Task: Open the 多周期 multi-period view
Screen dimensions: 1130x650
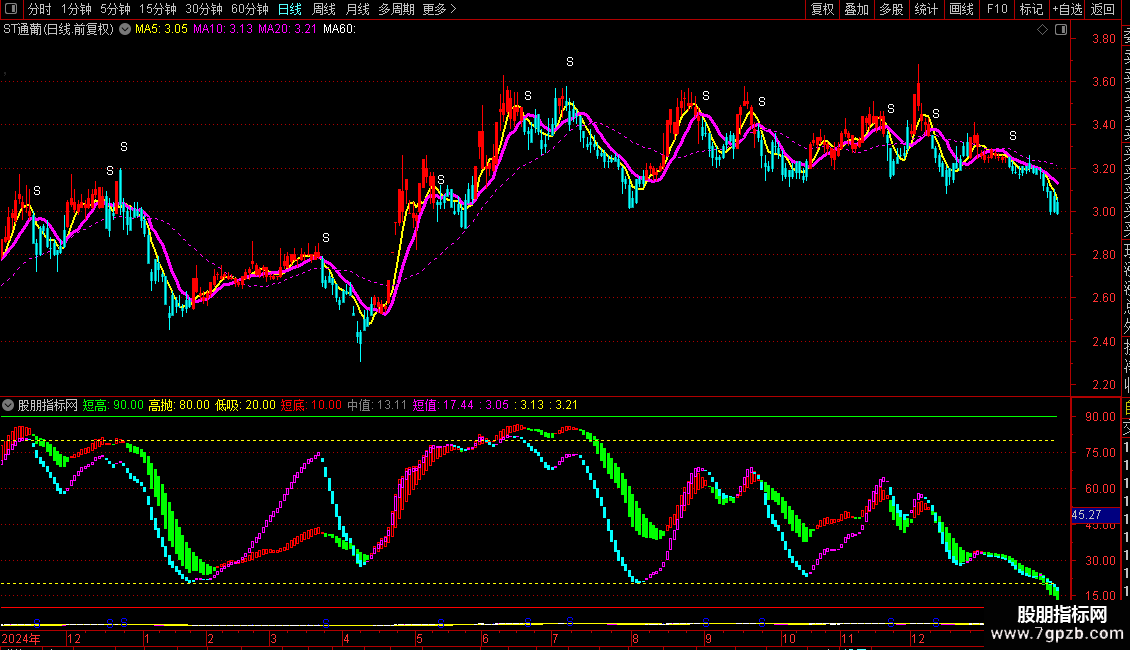Action: (397, 9)
